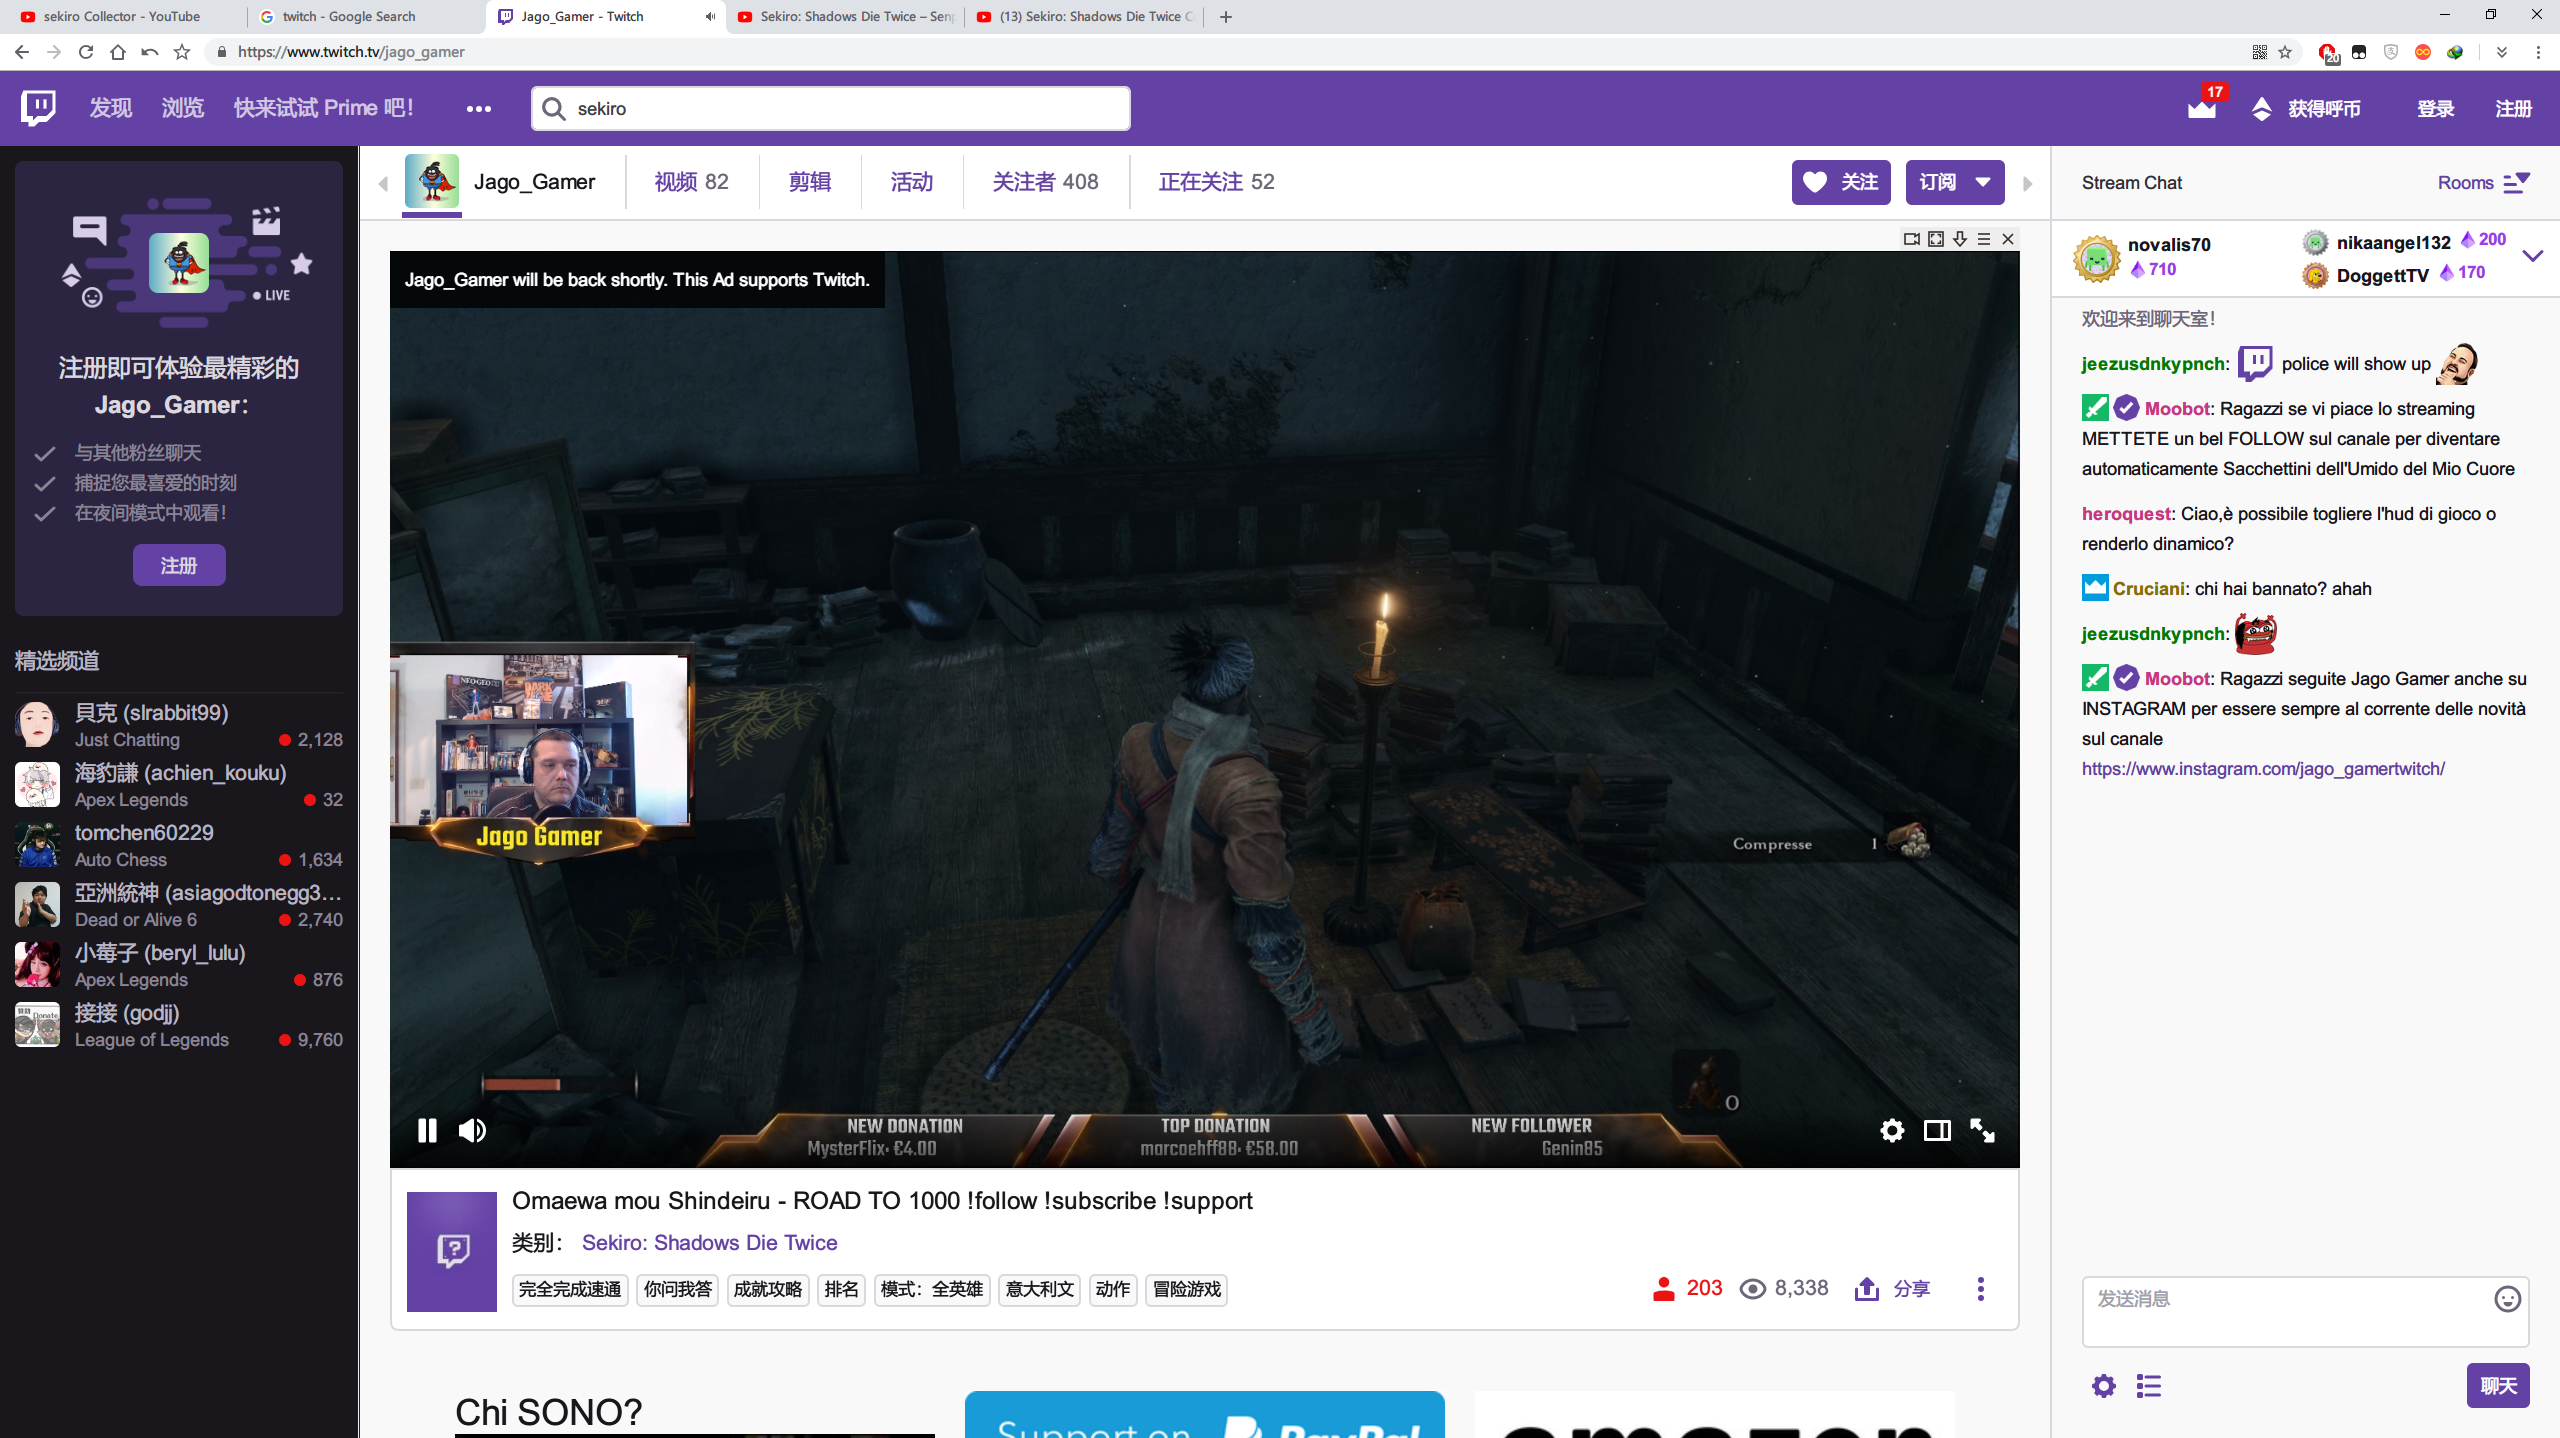Click the search magnifier icon
This screenshot has height=1438, width=2560.
tap(554, 108)
